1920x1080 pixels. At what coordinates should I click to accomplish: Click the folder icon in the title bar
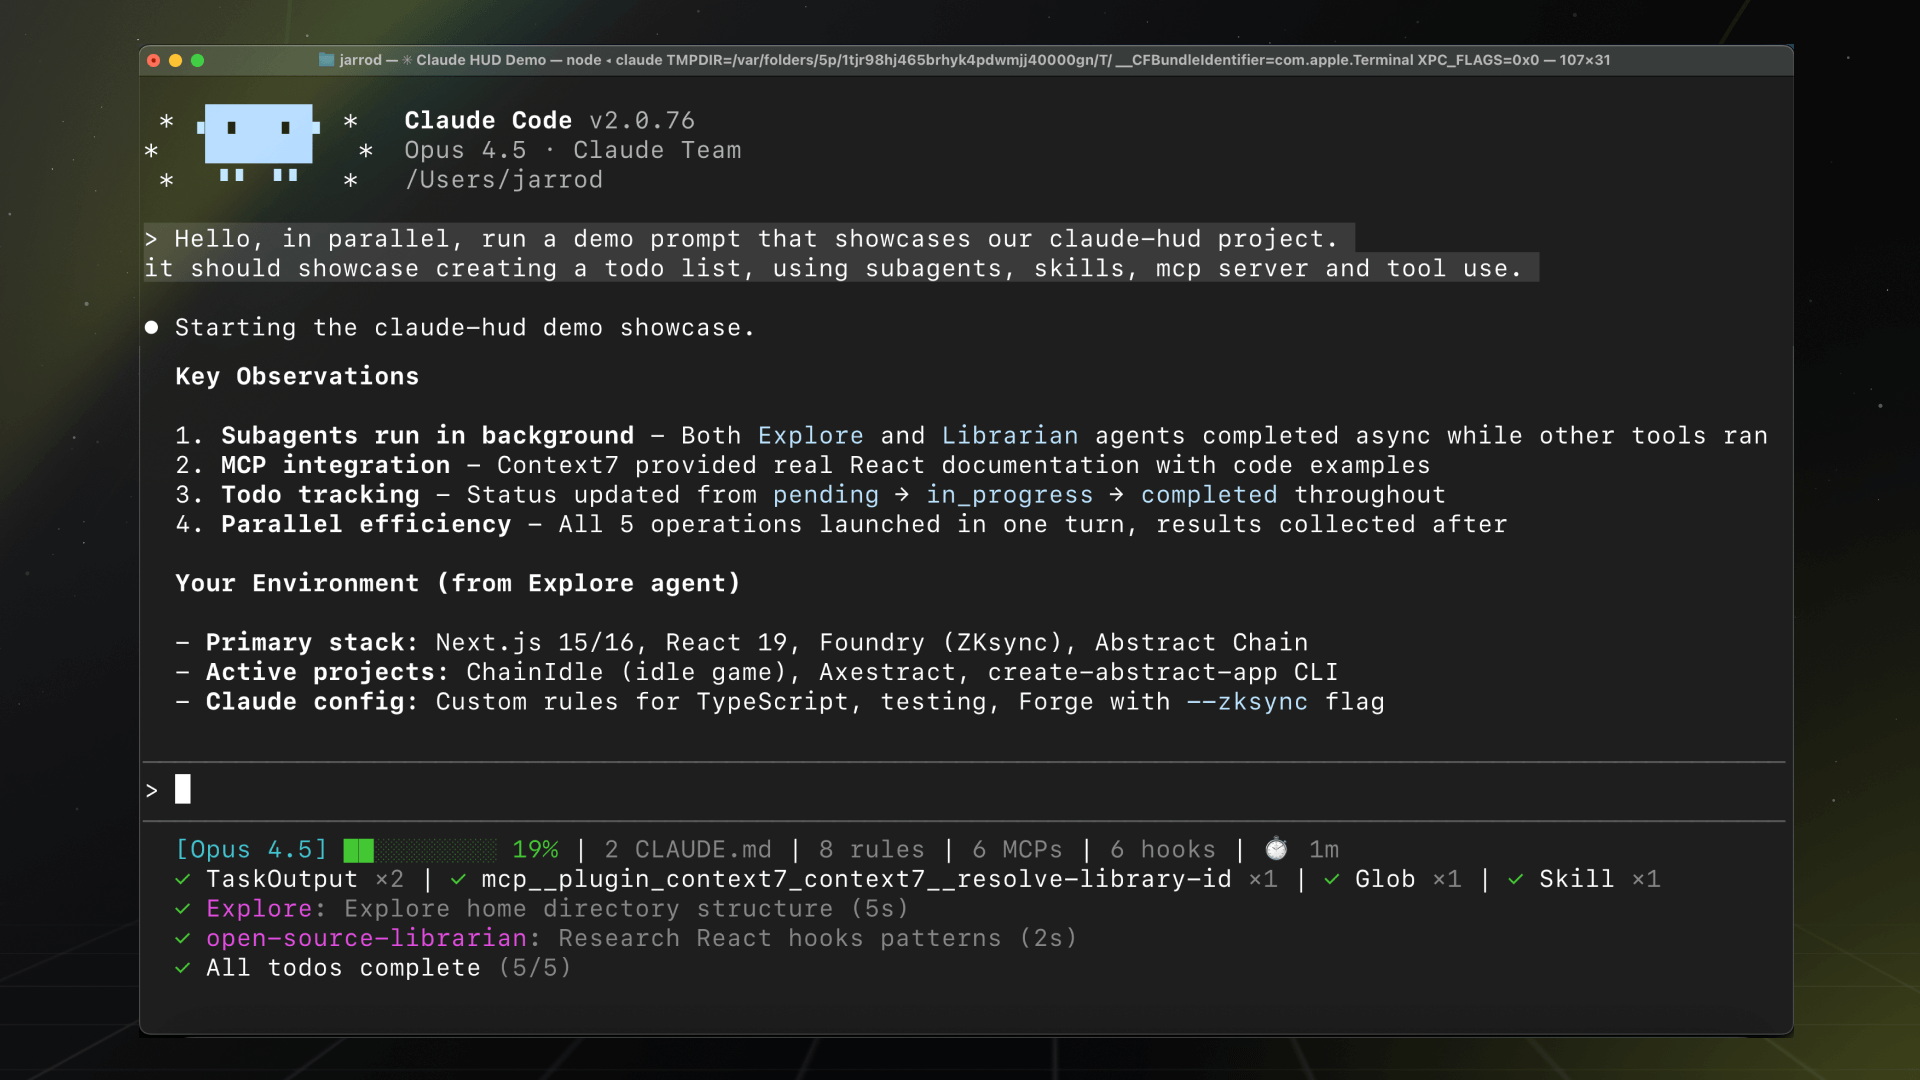[326, 60]
